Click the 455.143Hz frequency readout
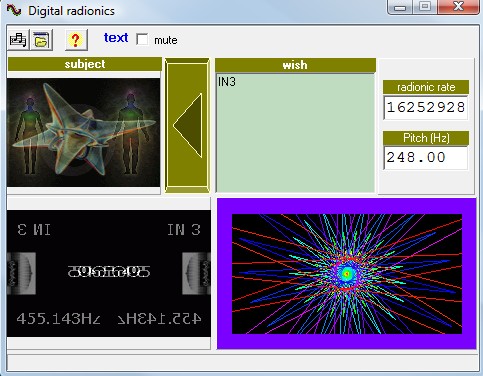The width and height of the screenshot is (483, 376). [59, 319]
